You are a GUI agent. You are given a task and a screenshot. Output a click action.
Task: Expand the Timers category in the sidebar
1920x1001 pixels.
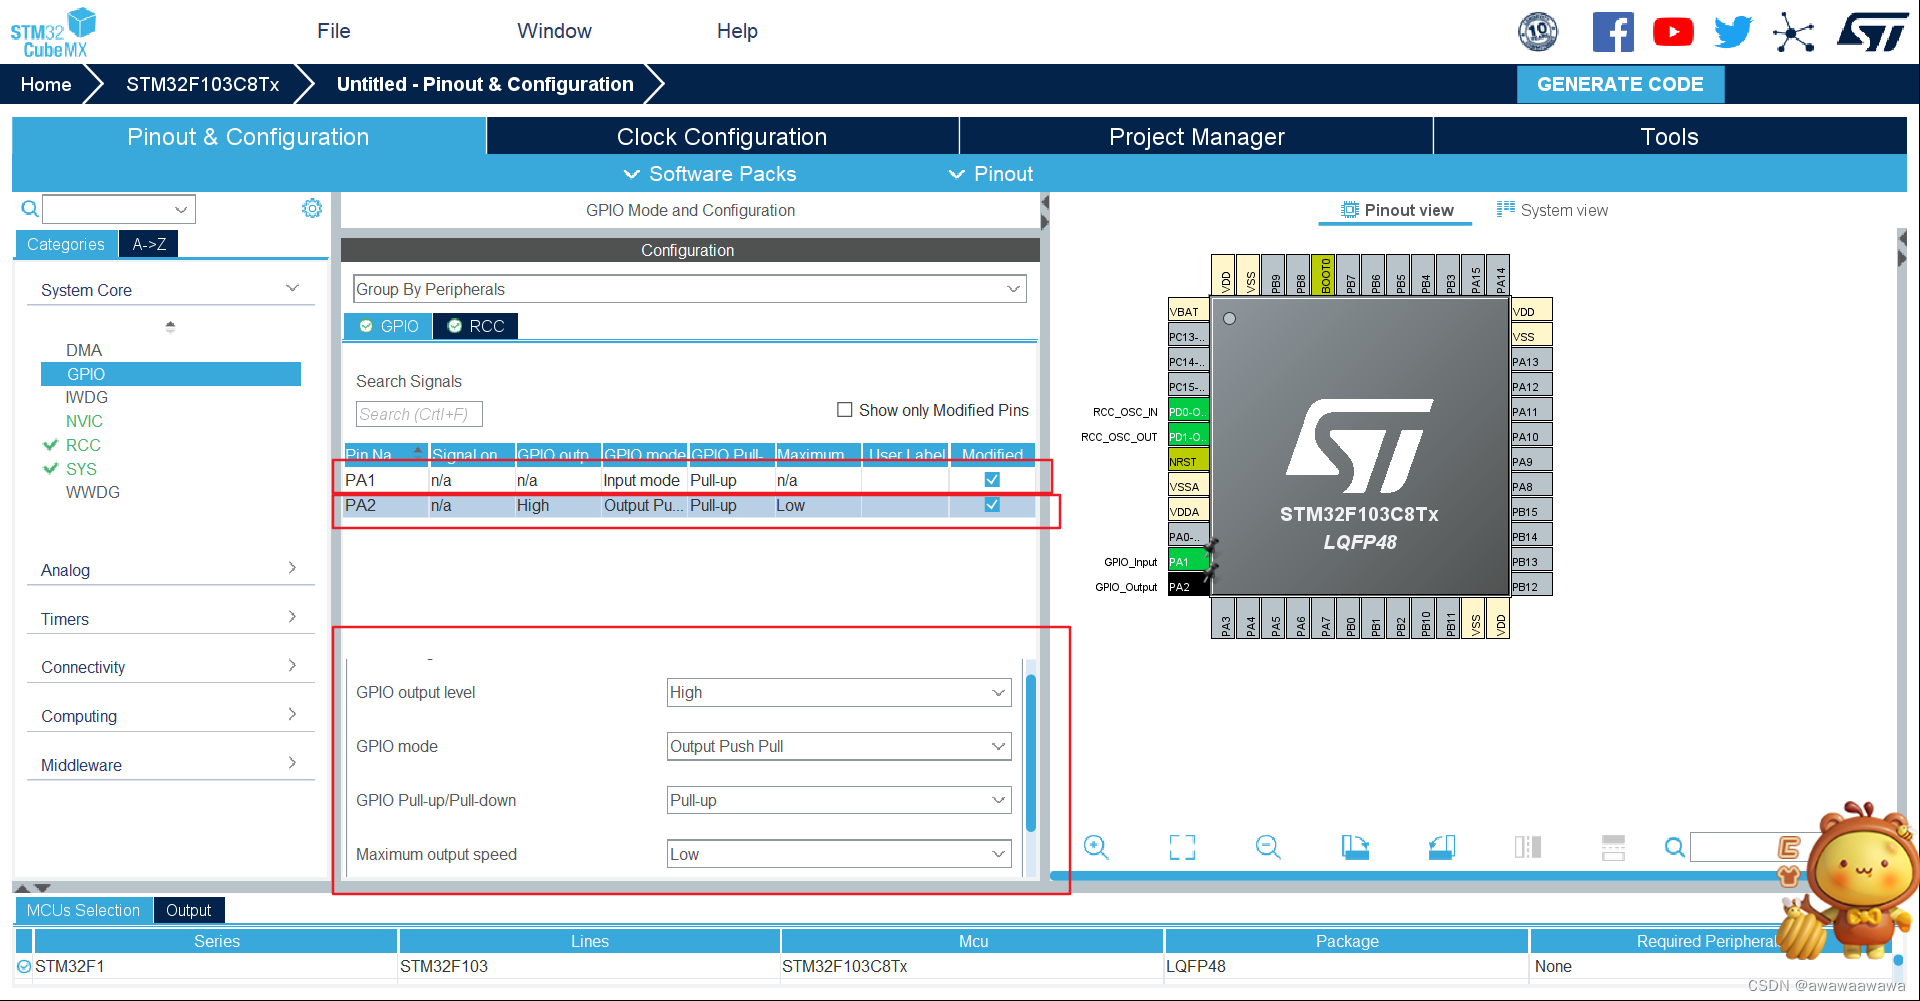click(x=292, y=616)
